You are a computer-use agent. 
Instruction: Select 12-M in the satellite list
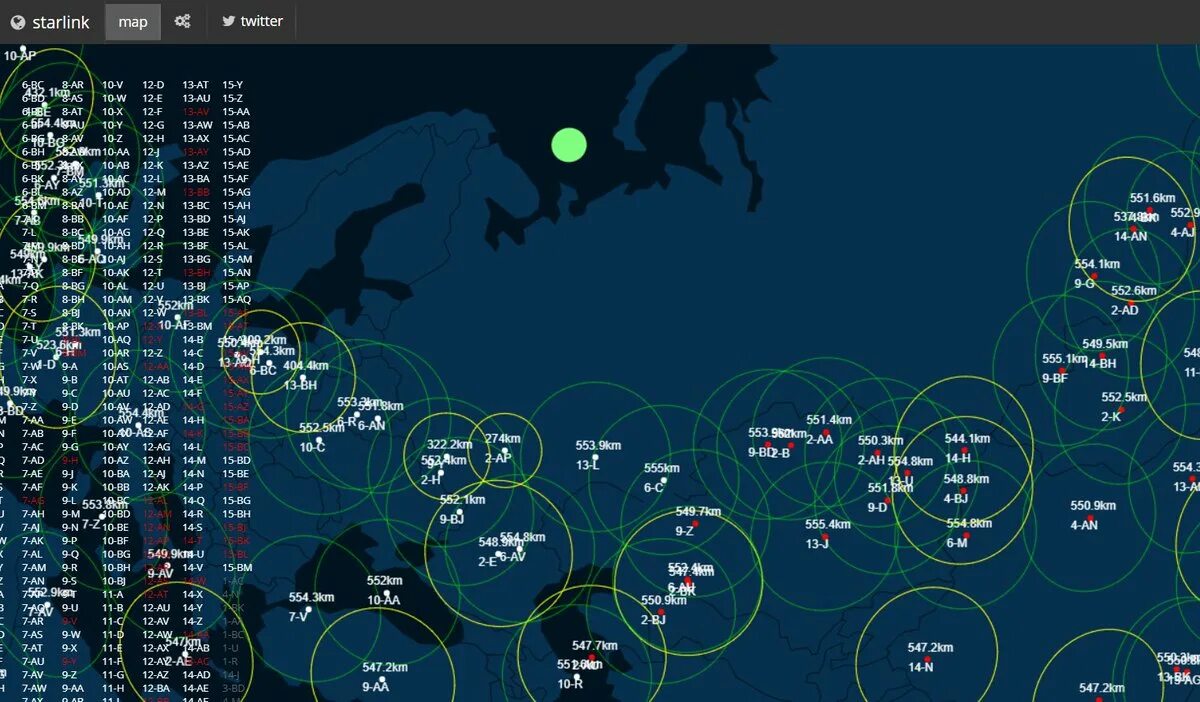(154, 192)
